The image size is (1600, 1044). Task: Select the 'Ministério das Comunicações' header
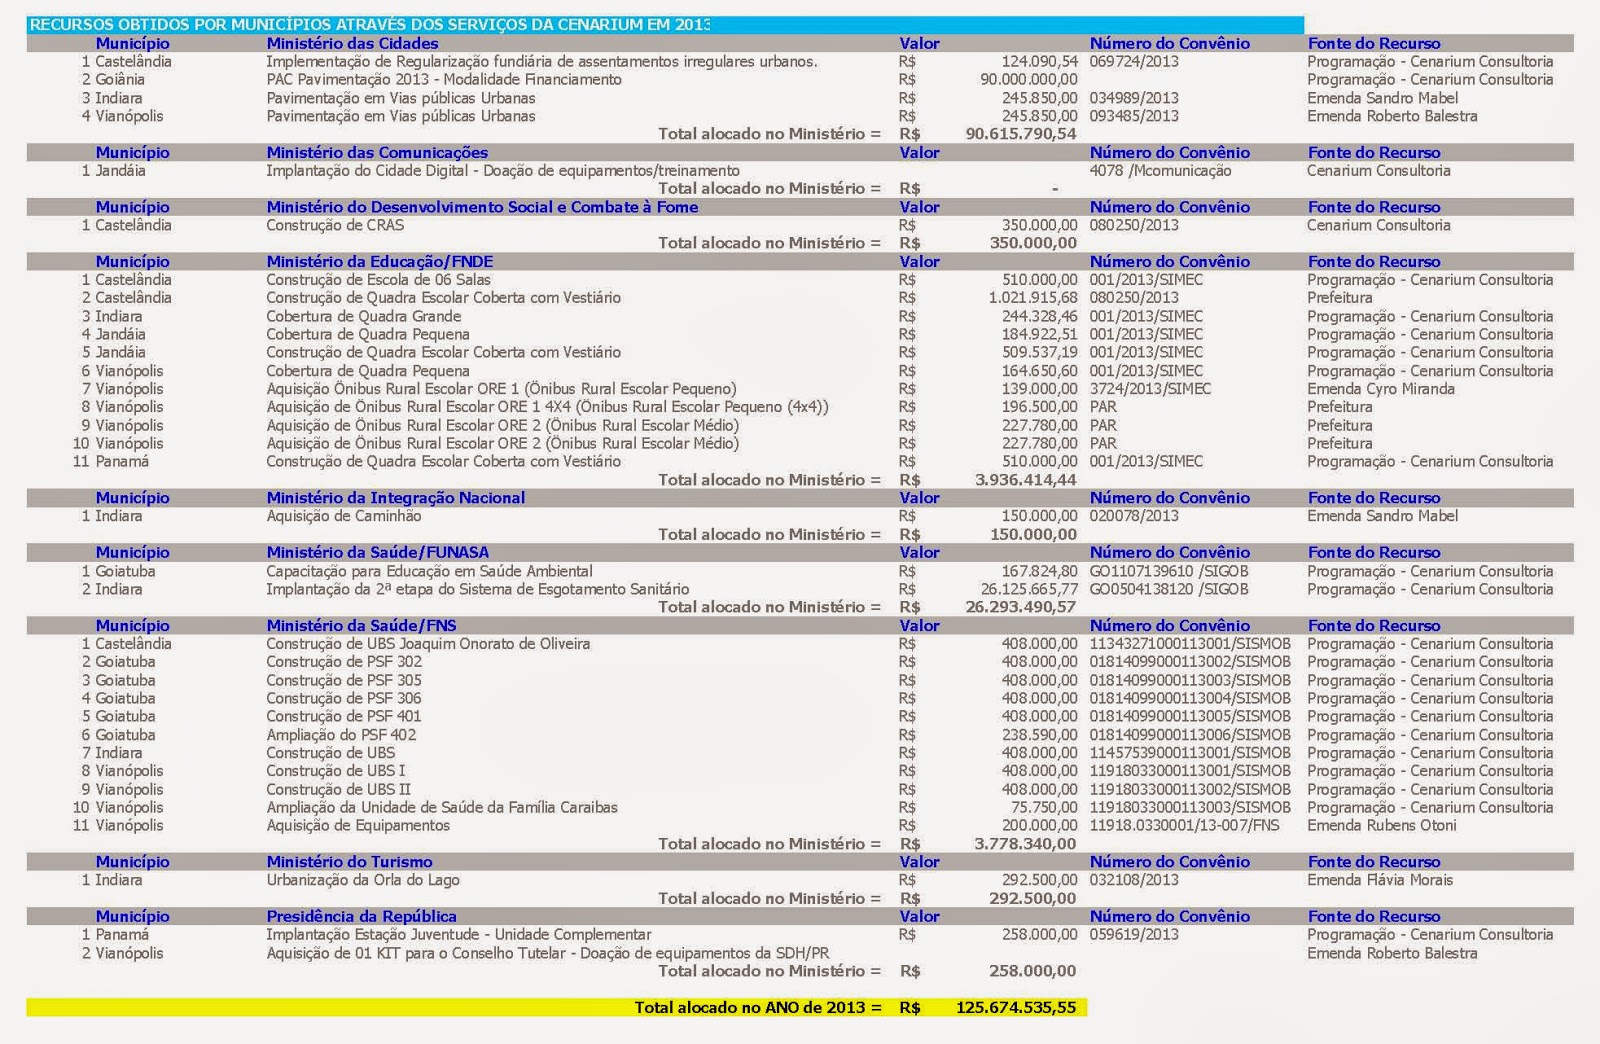point(377,152)
